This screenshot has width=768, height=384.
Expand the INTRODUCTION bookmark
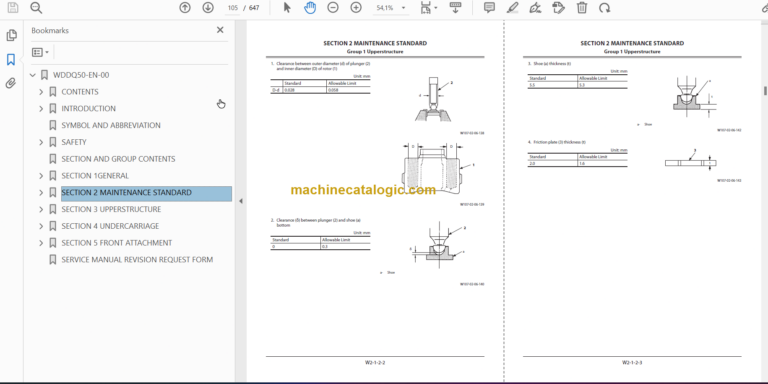point(41,108)
